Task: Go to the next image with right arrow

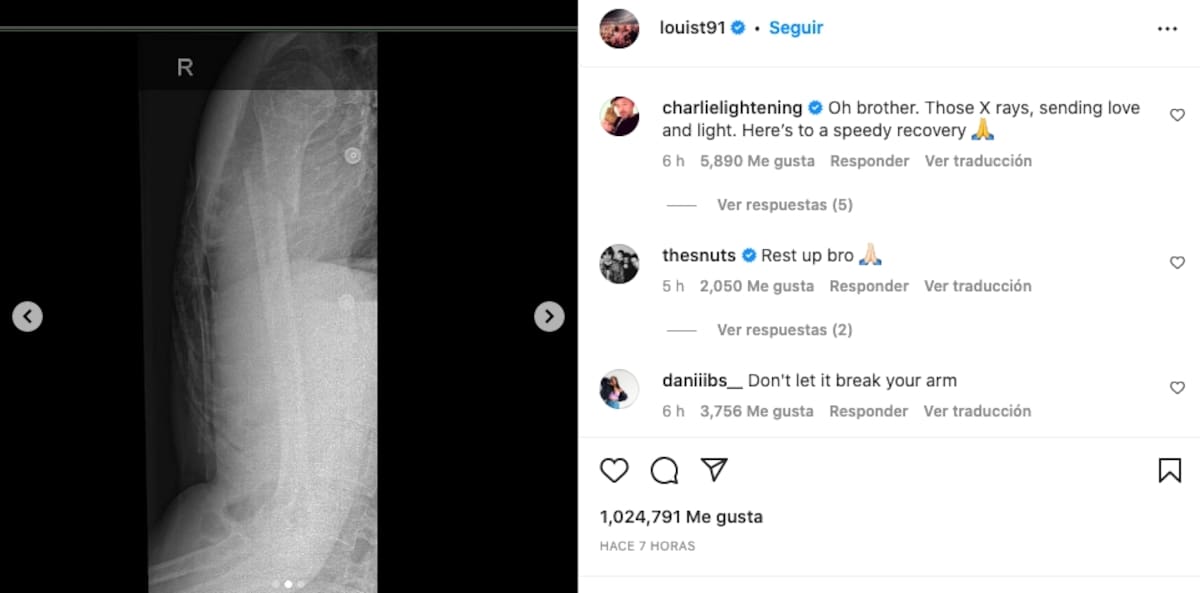Action: pyautogui.click(x=549, y=317)
